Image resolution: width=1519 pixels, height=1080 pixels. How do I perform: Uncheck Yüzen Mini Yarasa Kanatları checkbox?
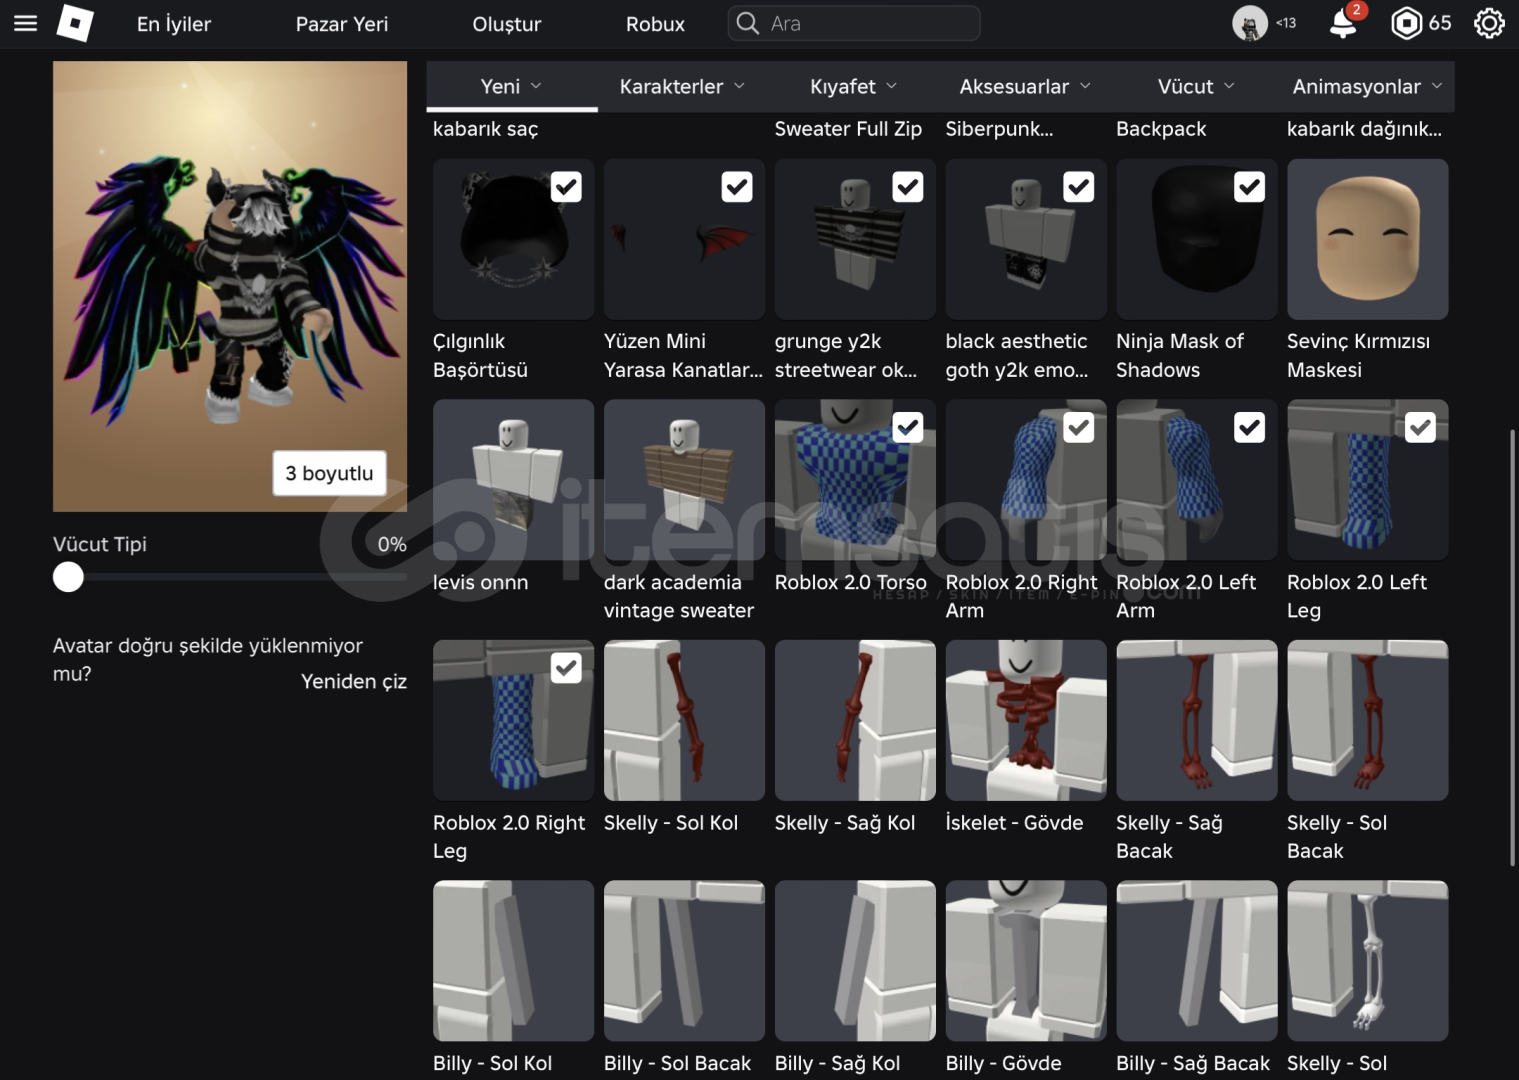(737, 187)
